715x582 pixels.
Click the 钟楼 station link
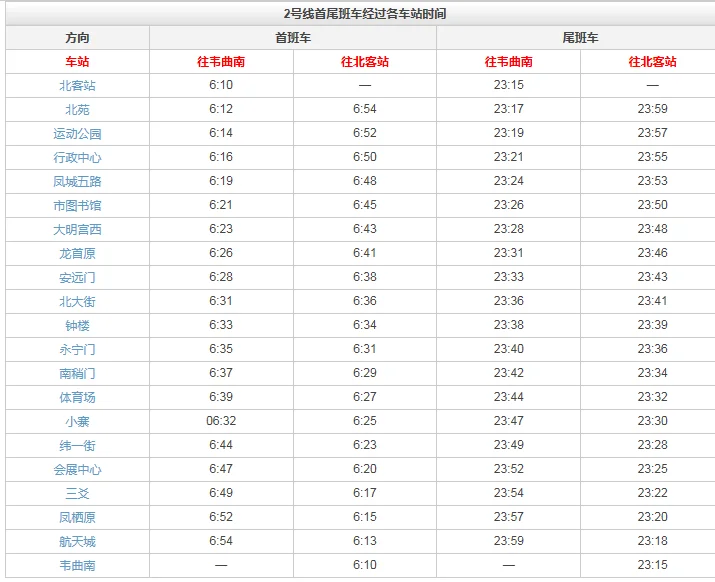[77, 325]
